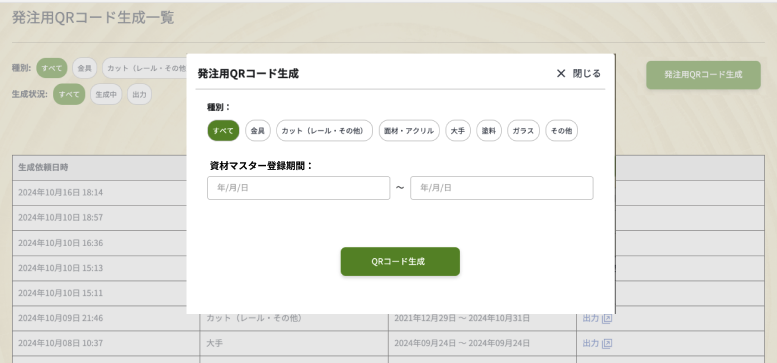Click the end date 年/月/日 field
Viewport: 777px width, 363px height.
501,188
